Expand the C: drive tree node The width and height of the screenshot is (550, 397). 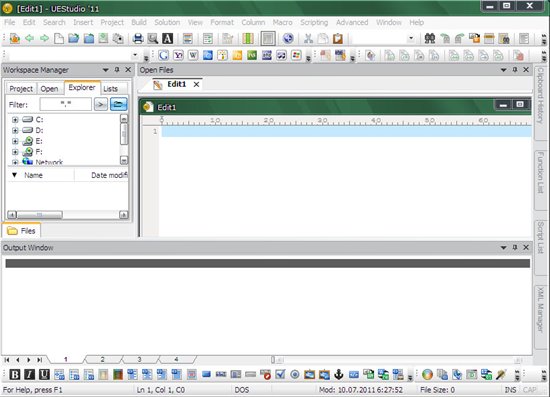15,120
